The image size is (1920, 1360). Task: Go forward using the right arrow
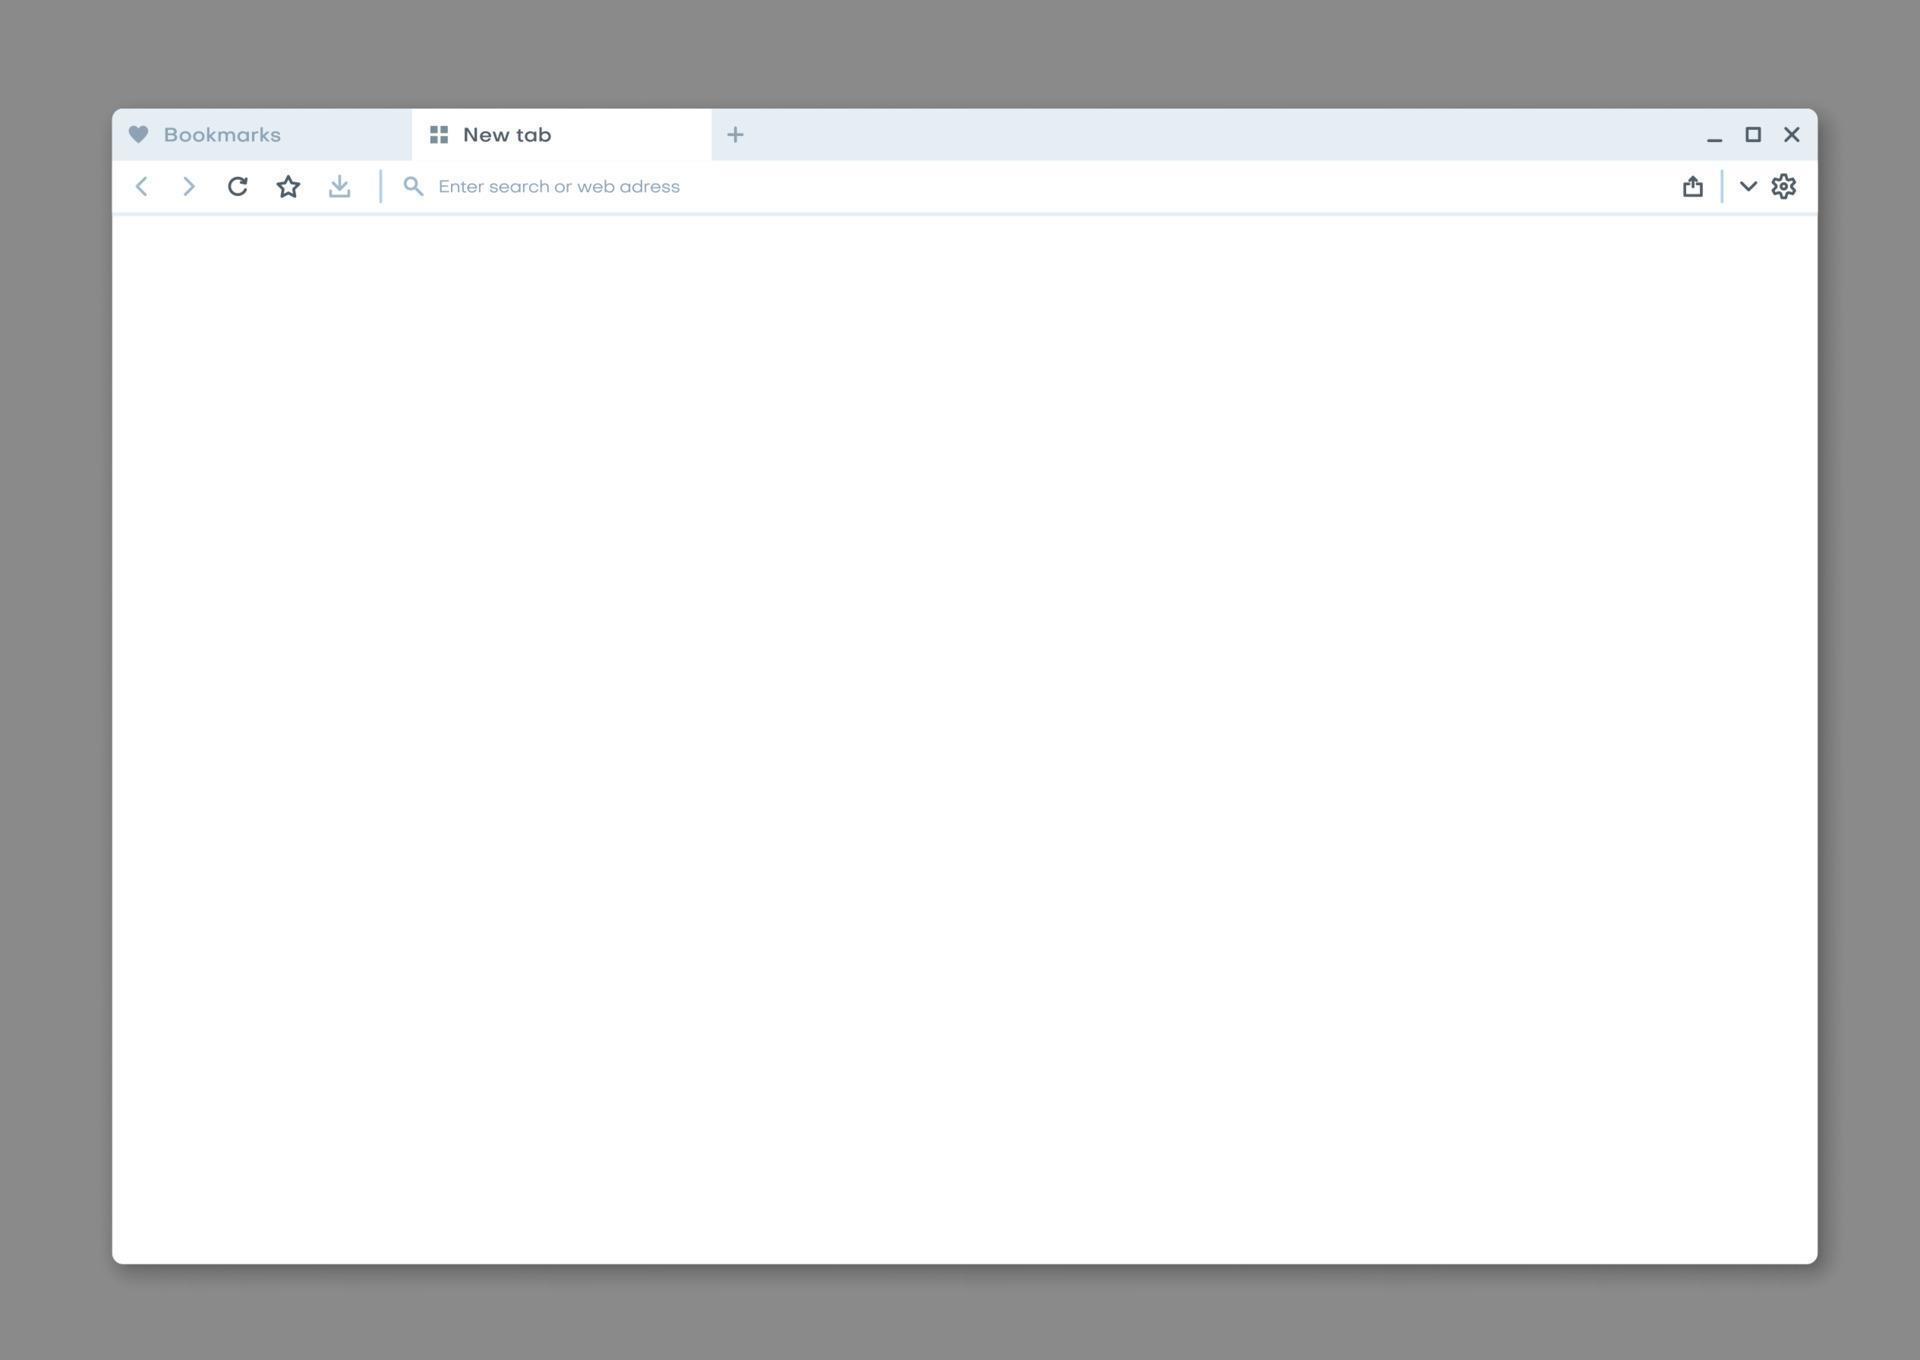[x=188, y=186]
